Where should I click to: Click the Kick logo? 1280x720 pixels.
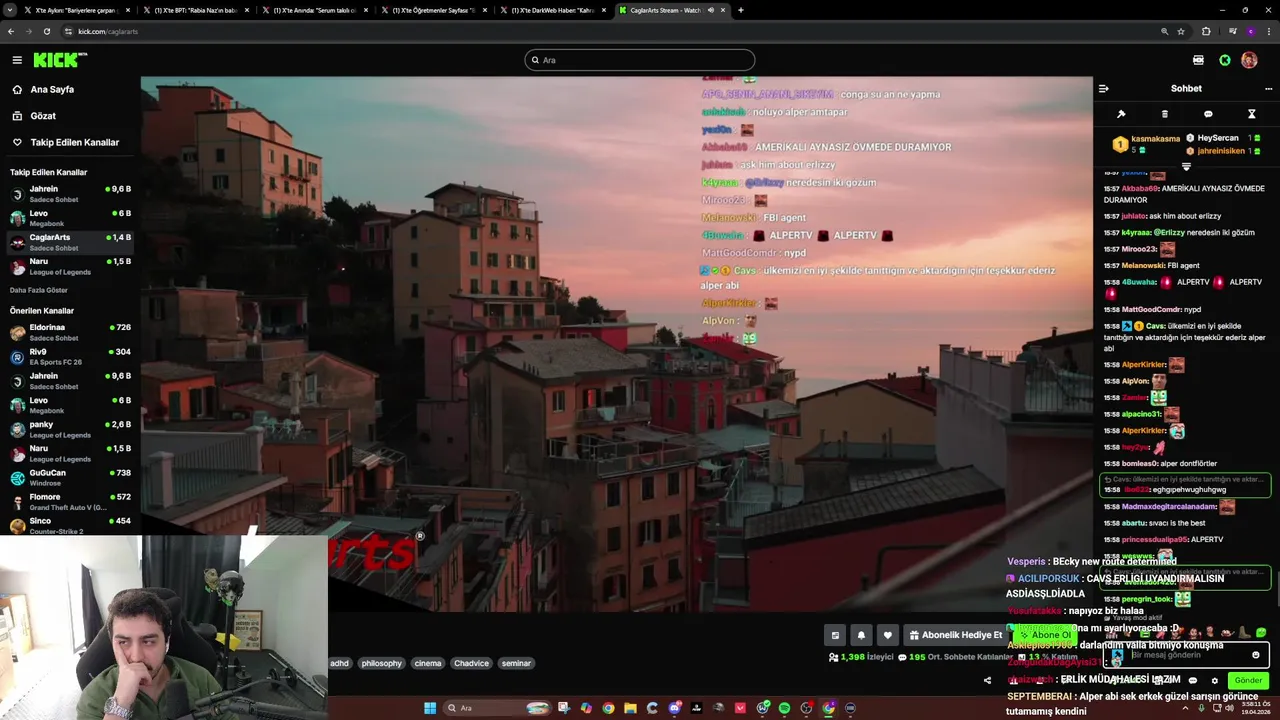pyautogui.click(x=59, y=60)
